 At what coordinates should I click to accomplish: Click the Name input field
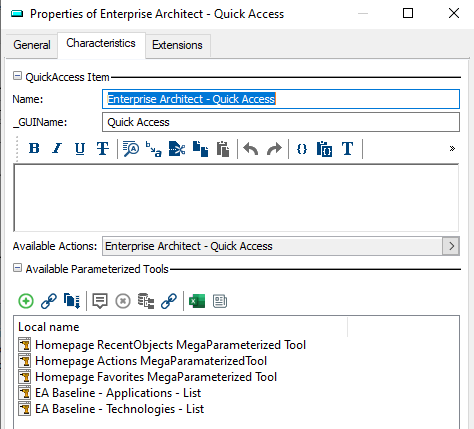pos(281,99)
